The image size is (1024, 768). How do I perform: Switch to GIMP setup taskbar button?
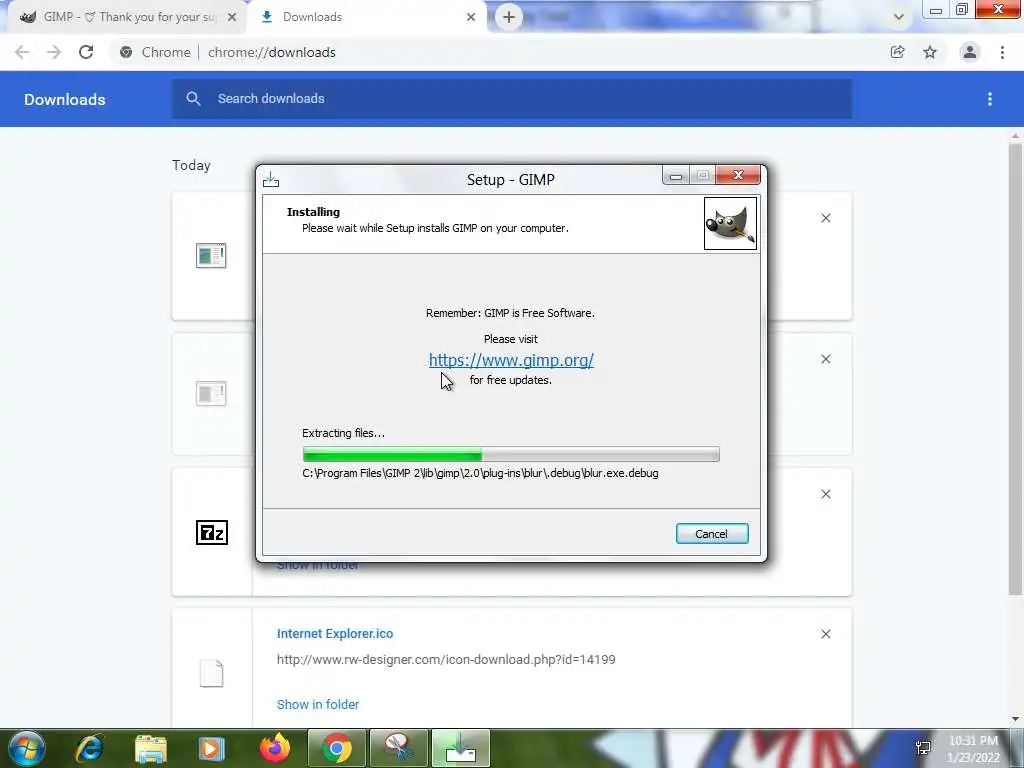(x=460, y=748)
